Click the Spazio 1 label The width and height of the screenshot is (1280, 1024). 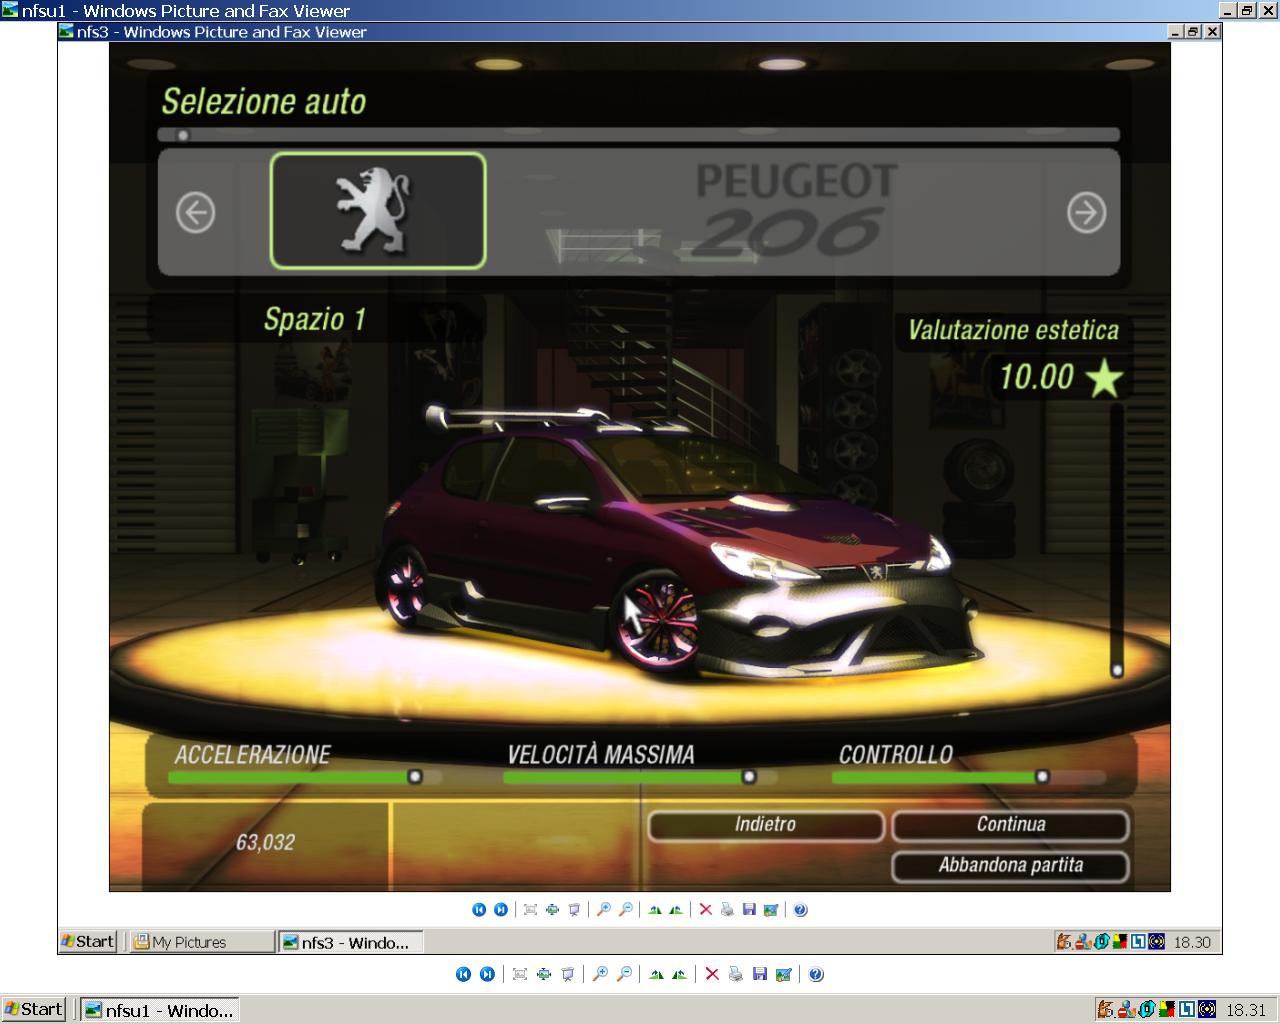(314, 320)
